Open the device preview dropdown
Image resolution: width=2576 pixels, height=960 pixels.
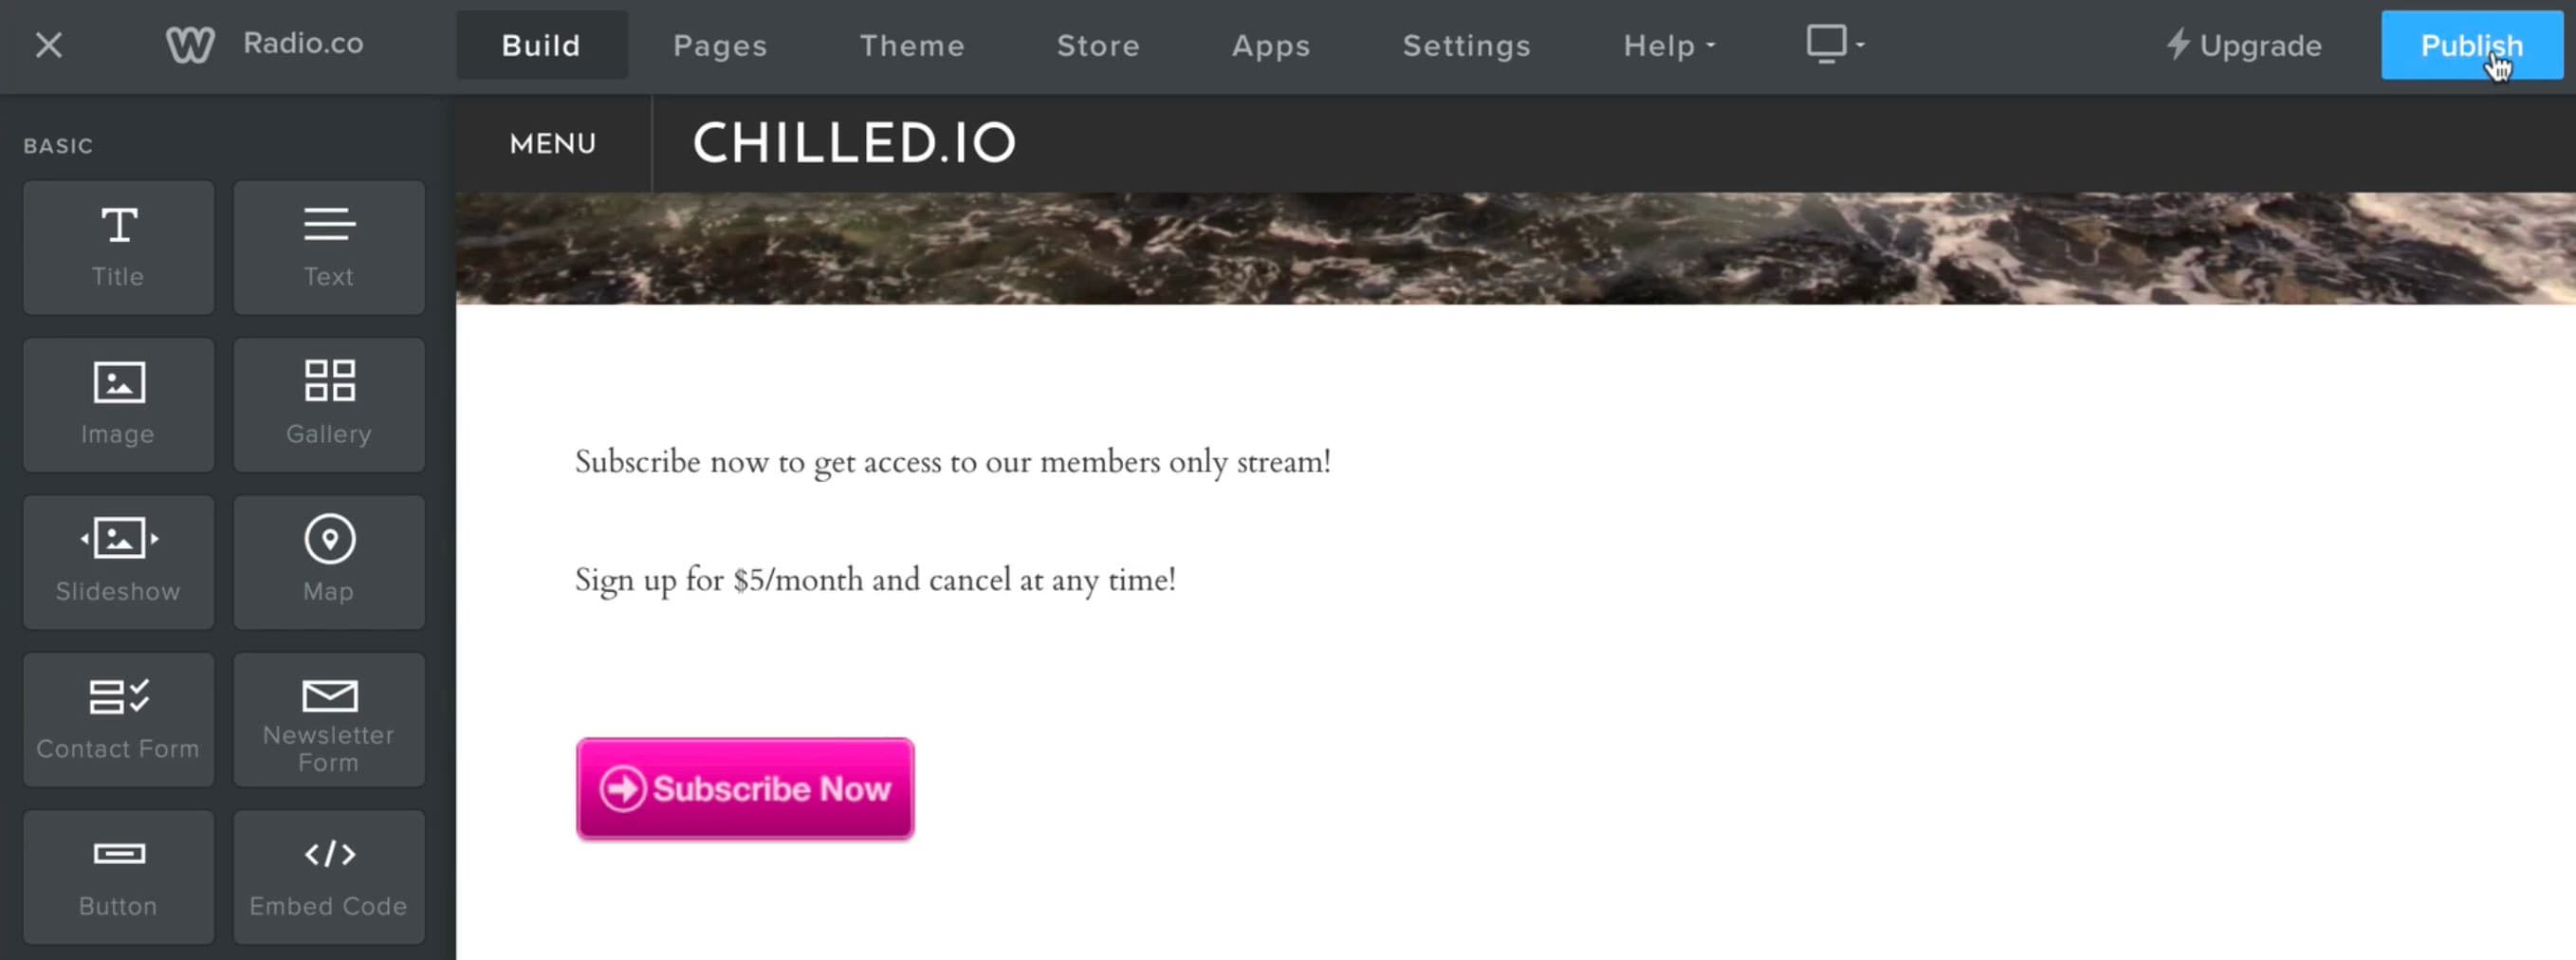(x=1834, y=45)
